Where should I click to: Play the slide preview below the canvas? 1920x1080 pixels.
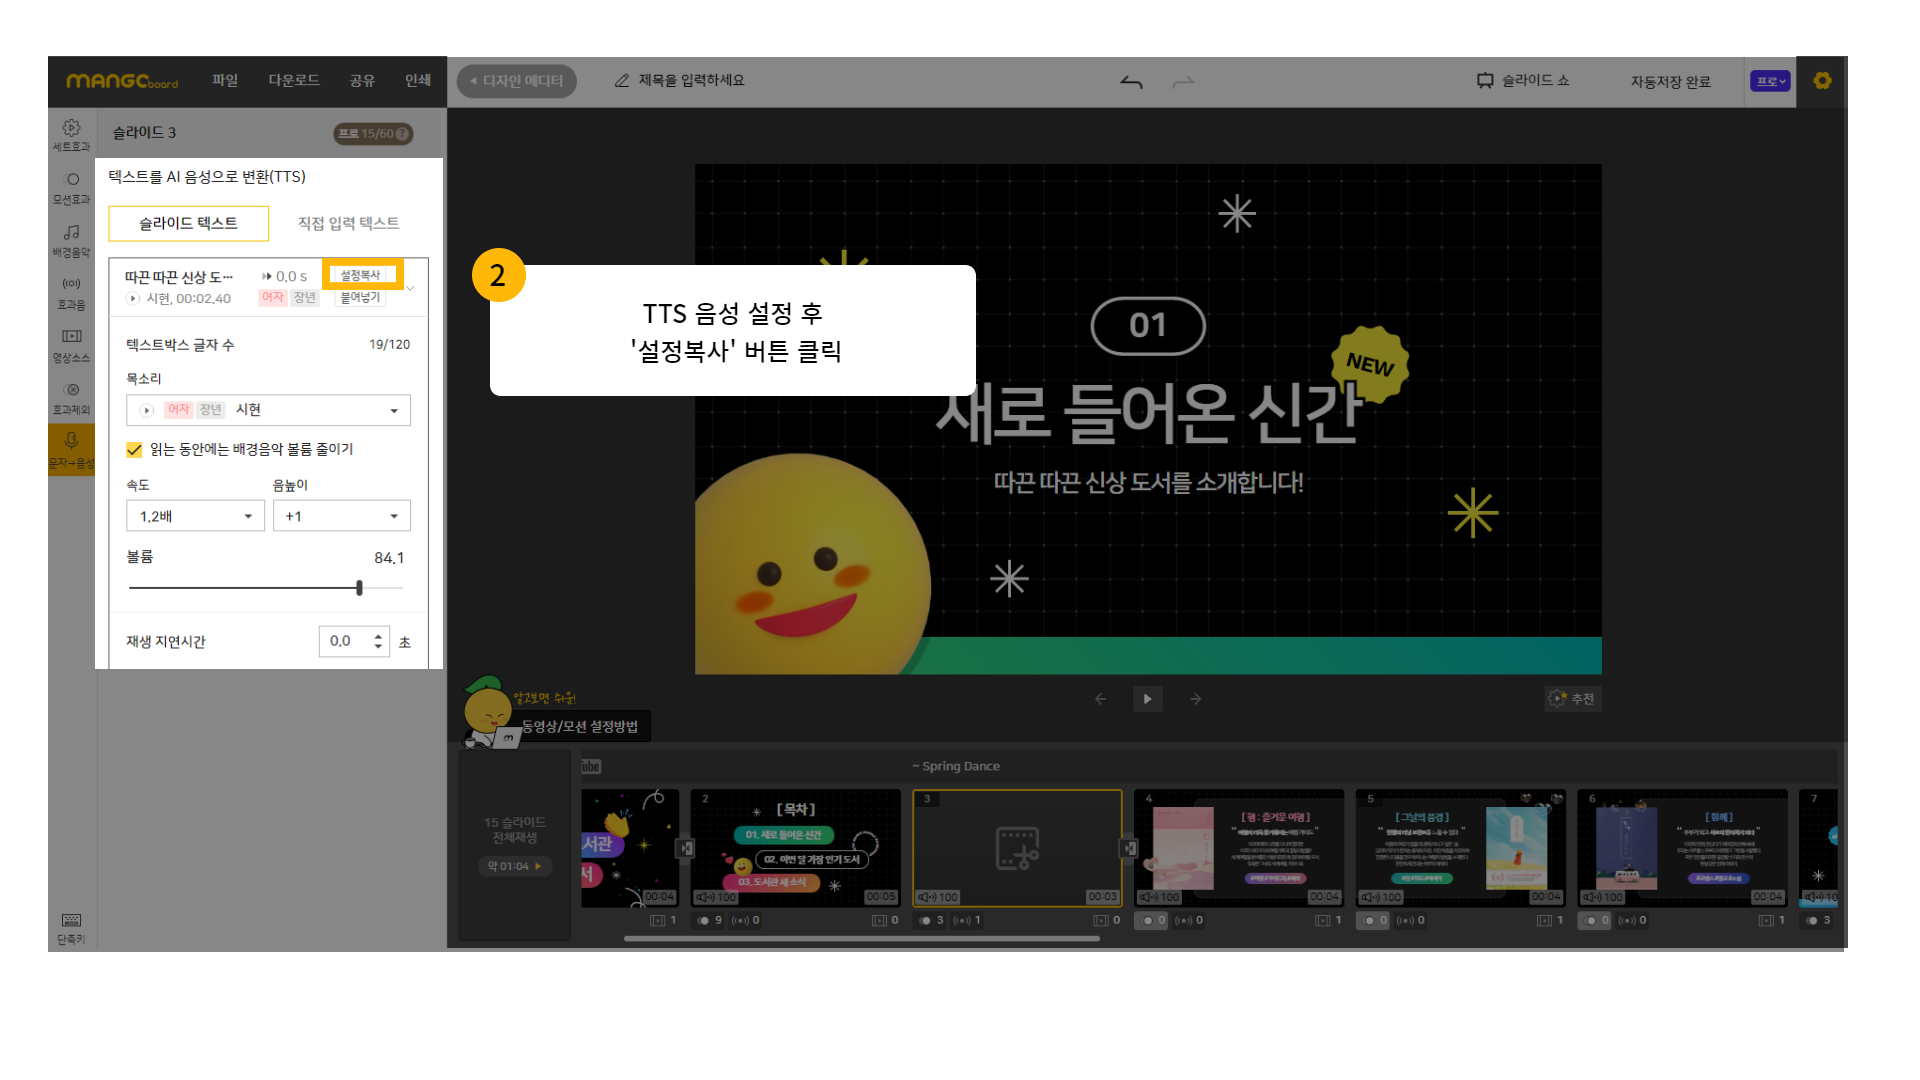(x=1147, y=699)
